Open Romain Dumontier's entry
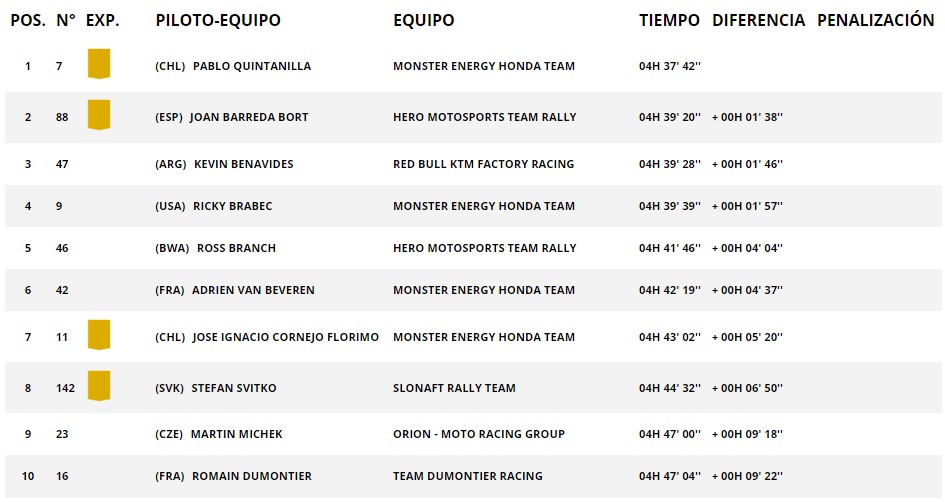Viewport: 945px width, 502px height. click(252, 476)
